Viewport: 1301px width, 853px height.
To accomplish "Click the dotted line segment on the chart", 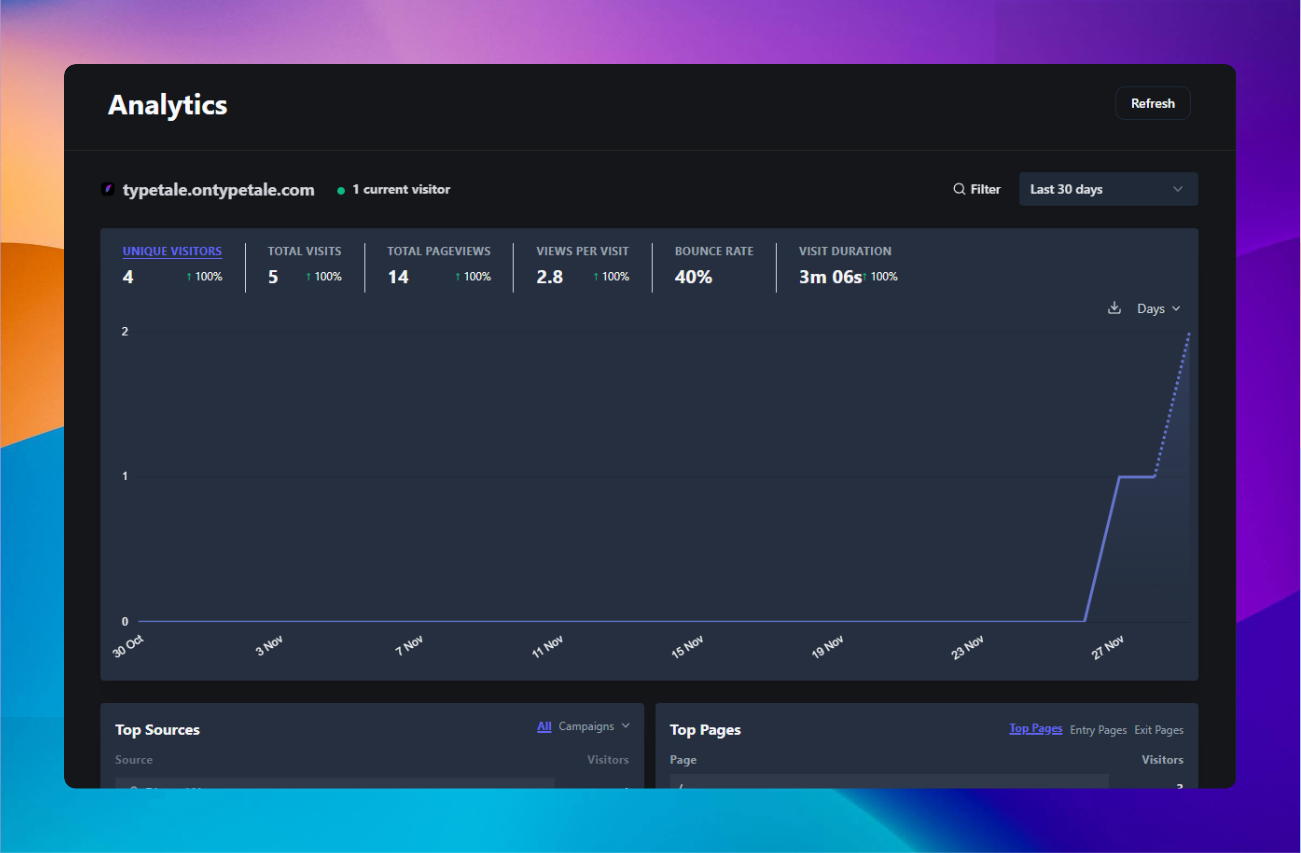I will (1173, 404).
